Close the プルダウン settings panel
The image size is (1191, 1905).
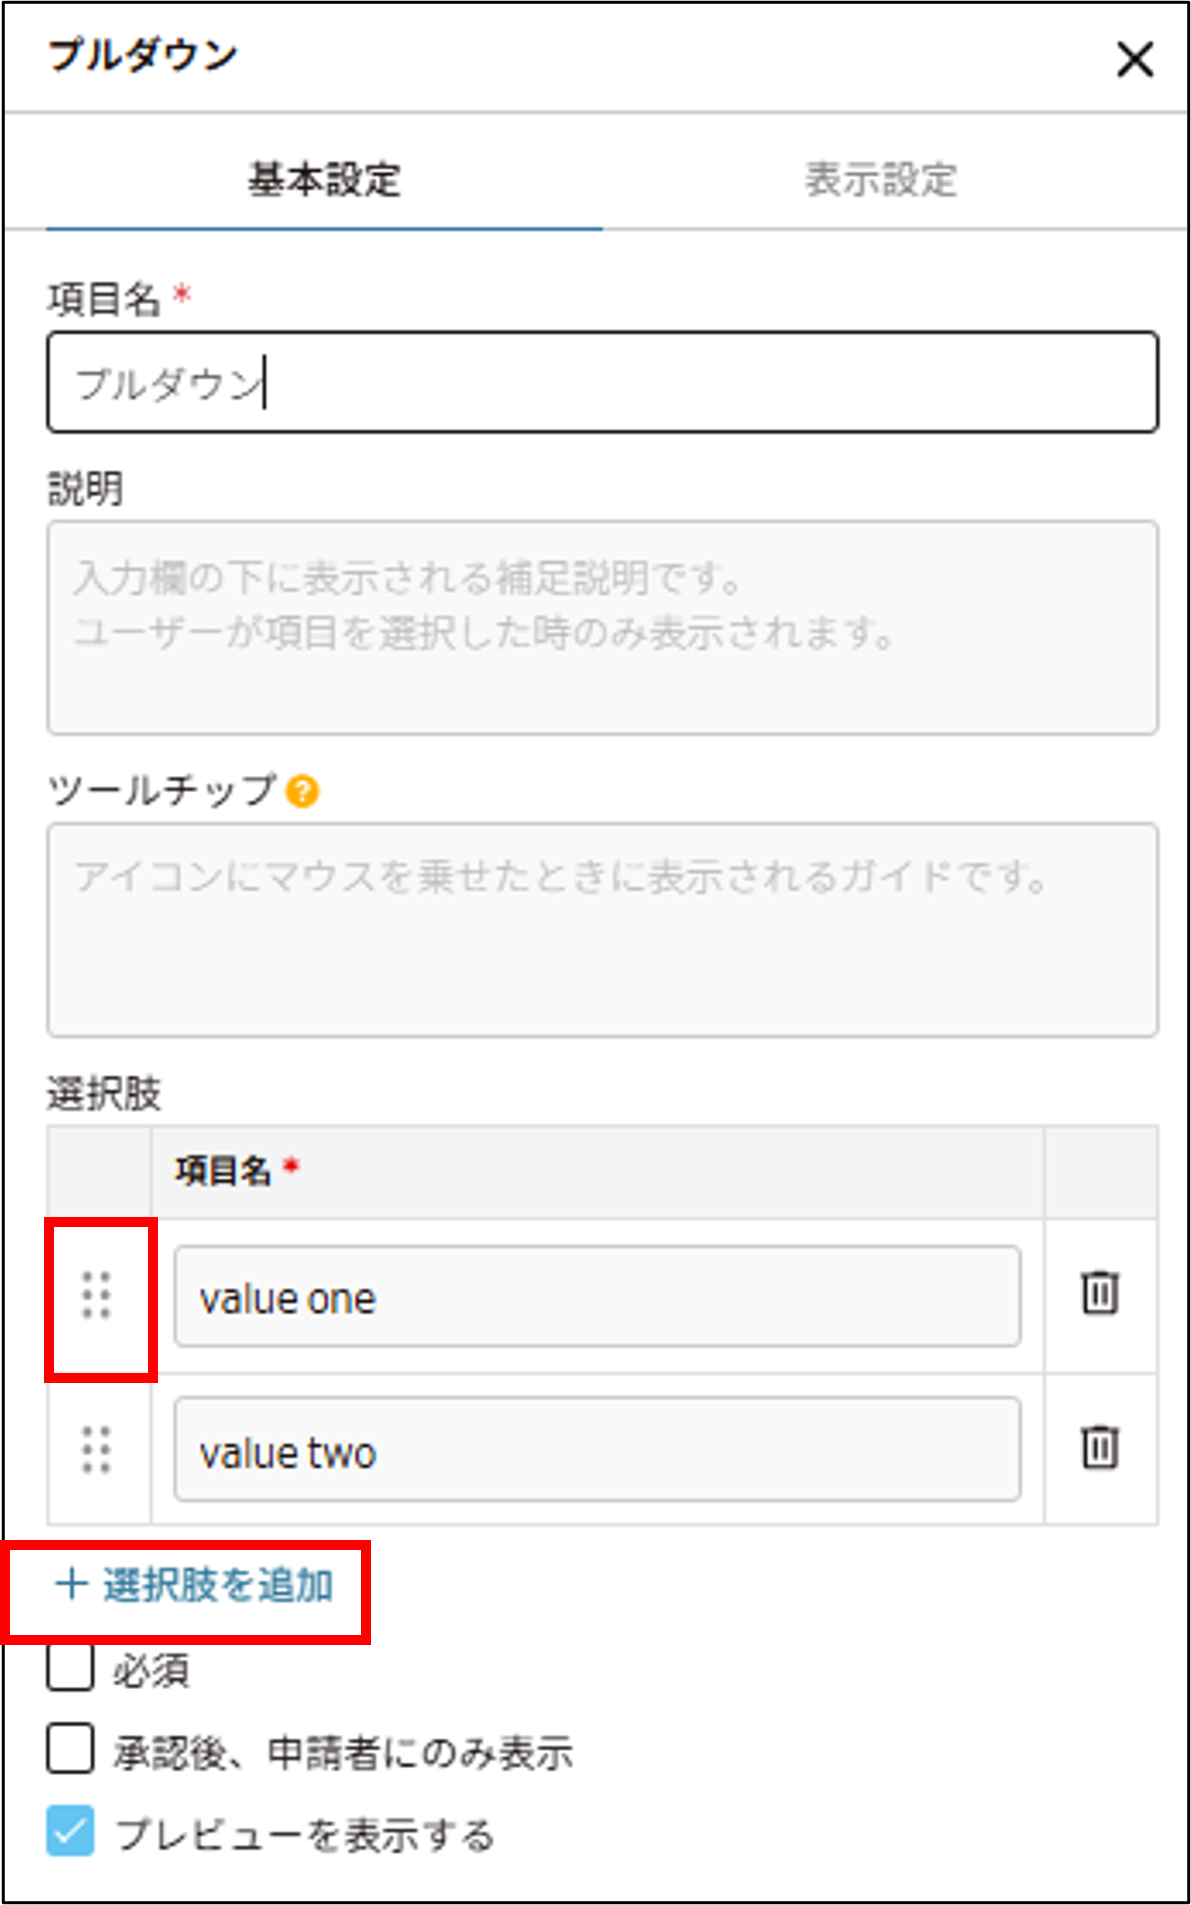click(x=1135, y=59)
